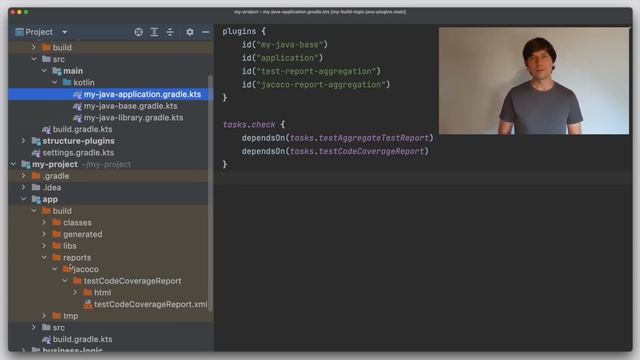The height and width of the screenshot is (360, 640).
Task: Collapse the src folder under build-logic
Action: 34,59
